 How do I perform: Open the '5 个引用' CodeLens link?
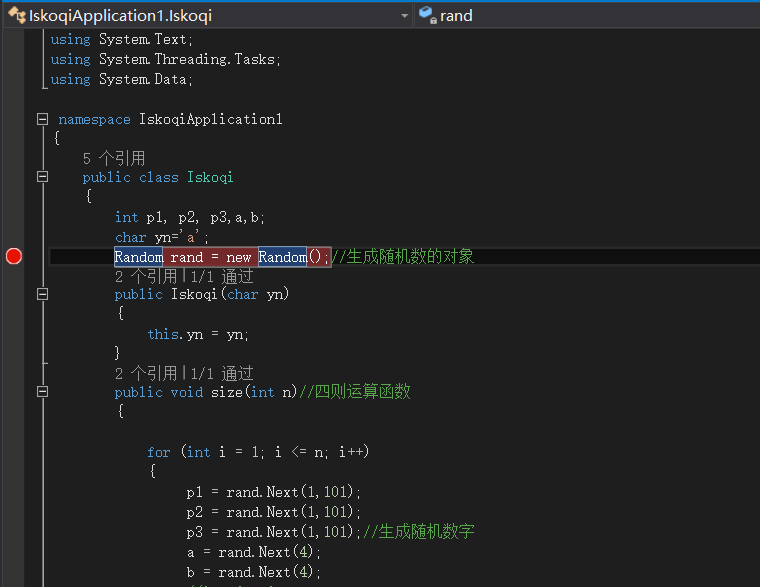(x=114, y=158)
